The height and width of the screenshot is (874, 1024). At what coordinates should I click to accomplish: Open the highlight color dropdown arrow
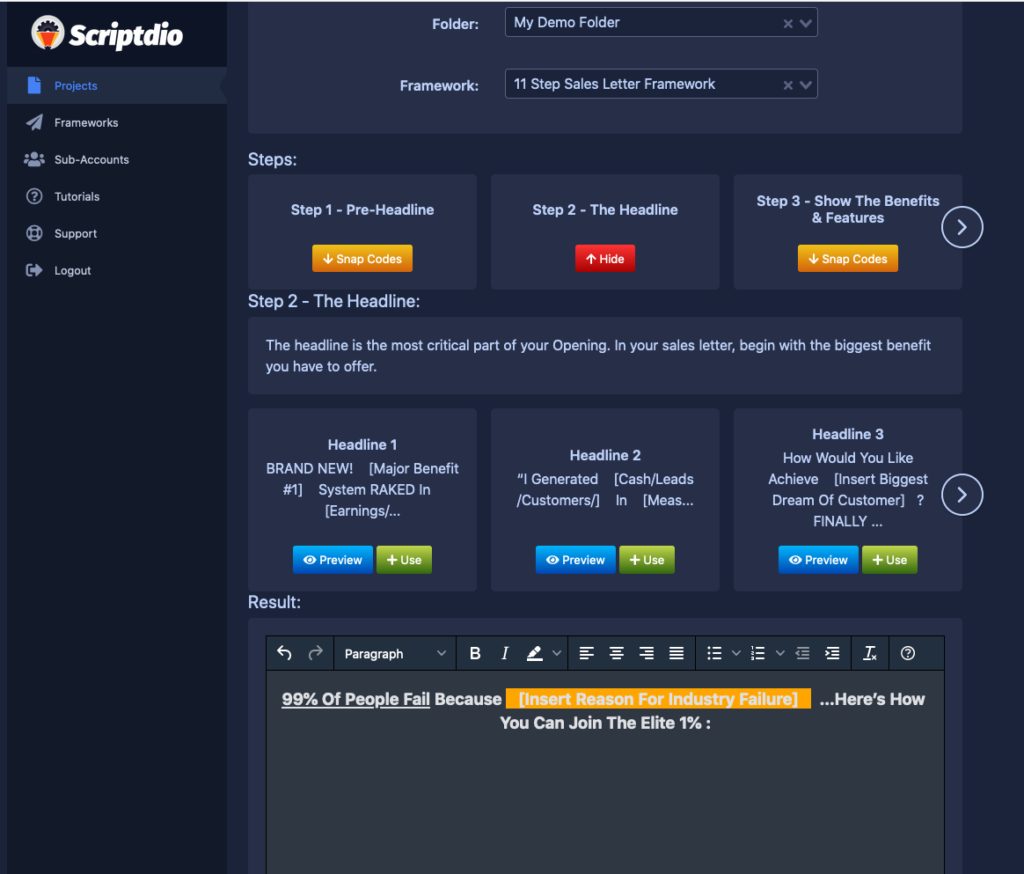pos(557,653)
